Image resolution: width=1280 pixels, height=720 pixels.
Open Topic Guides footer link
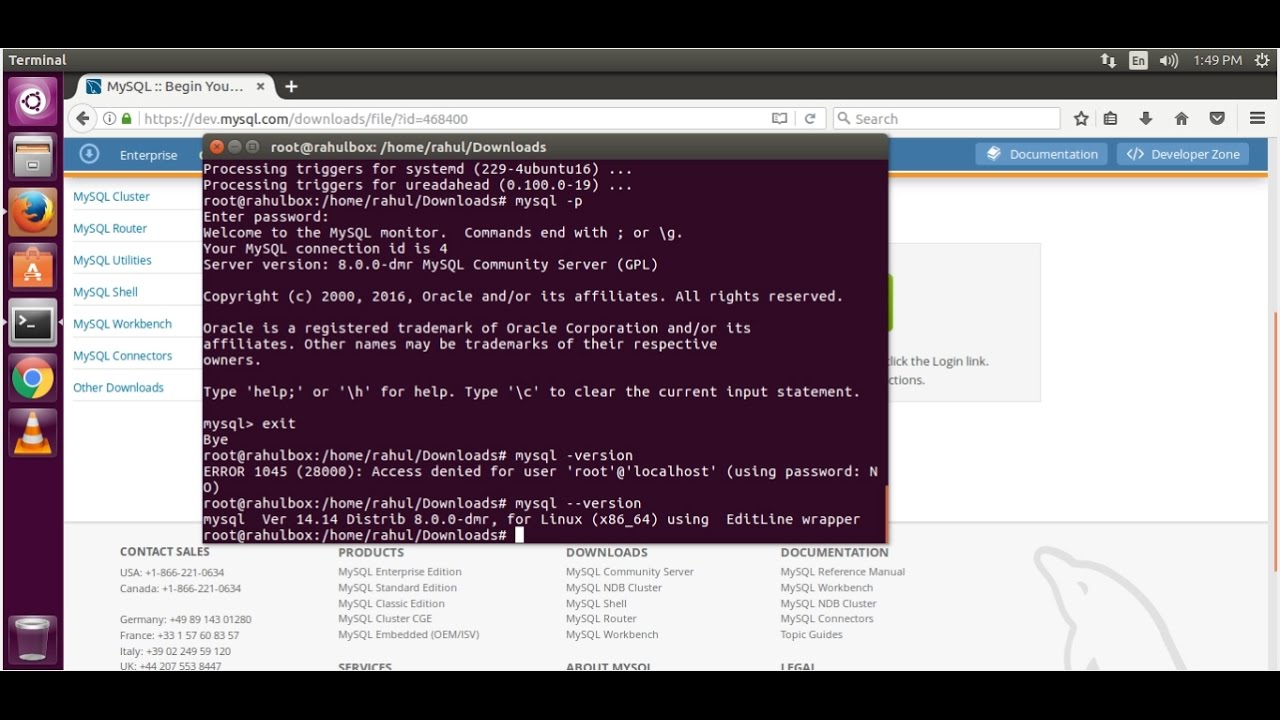click(811, 635)
